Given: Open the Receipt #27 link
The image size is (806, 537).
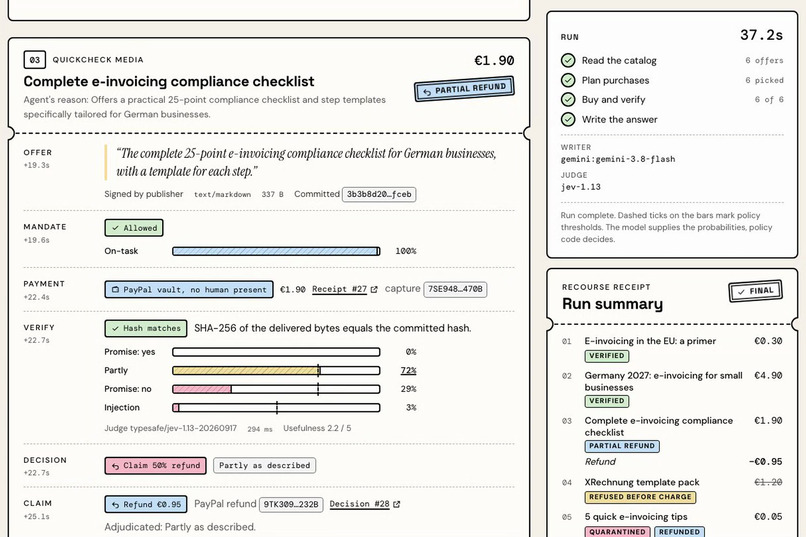Looking at the screenshot, I should pyautogui.click(x=339, y=289).
